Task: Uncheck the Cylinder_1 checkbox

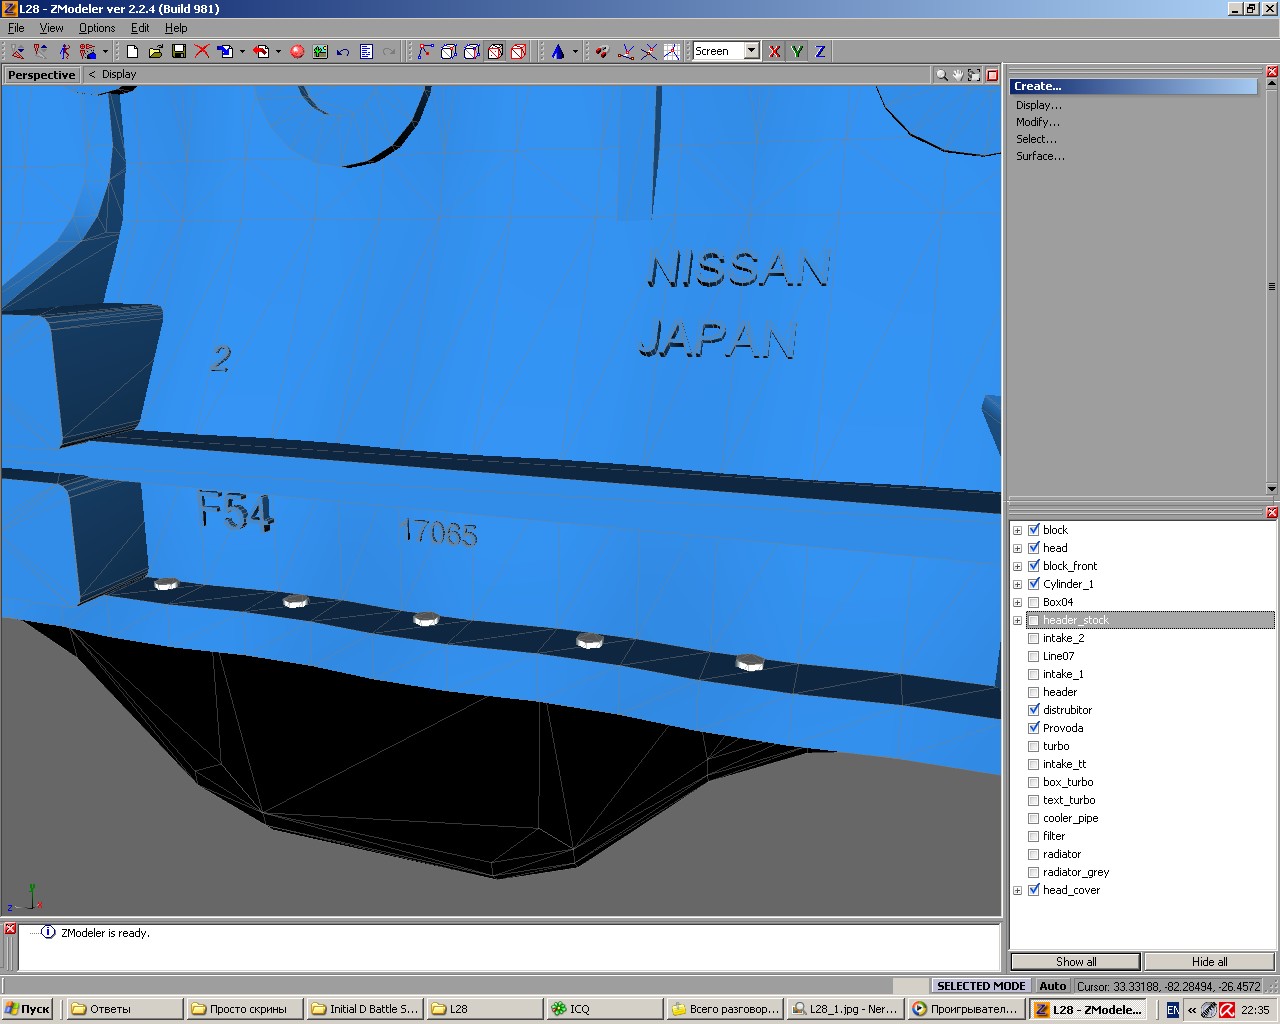Action: point(1034,584)
